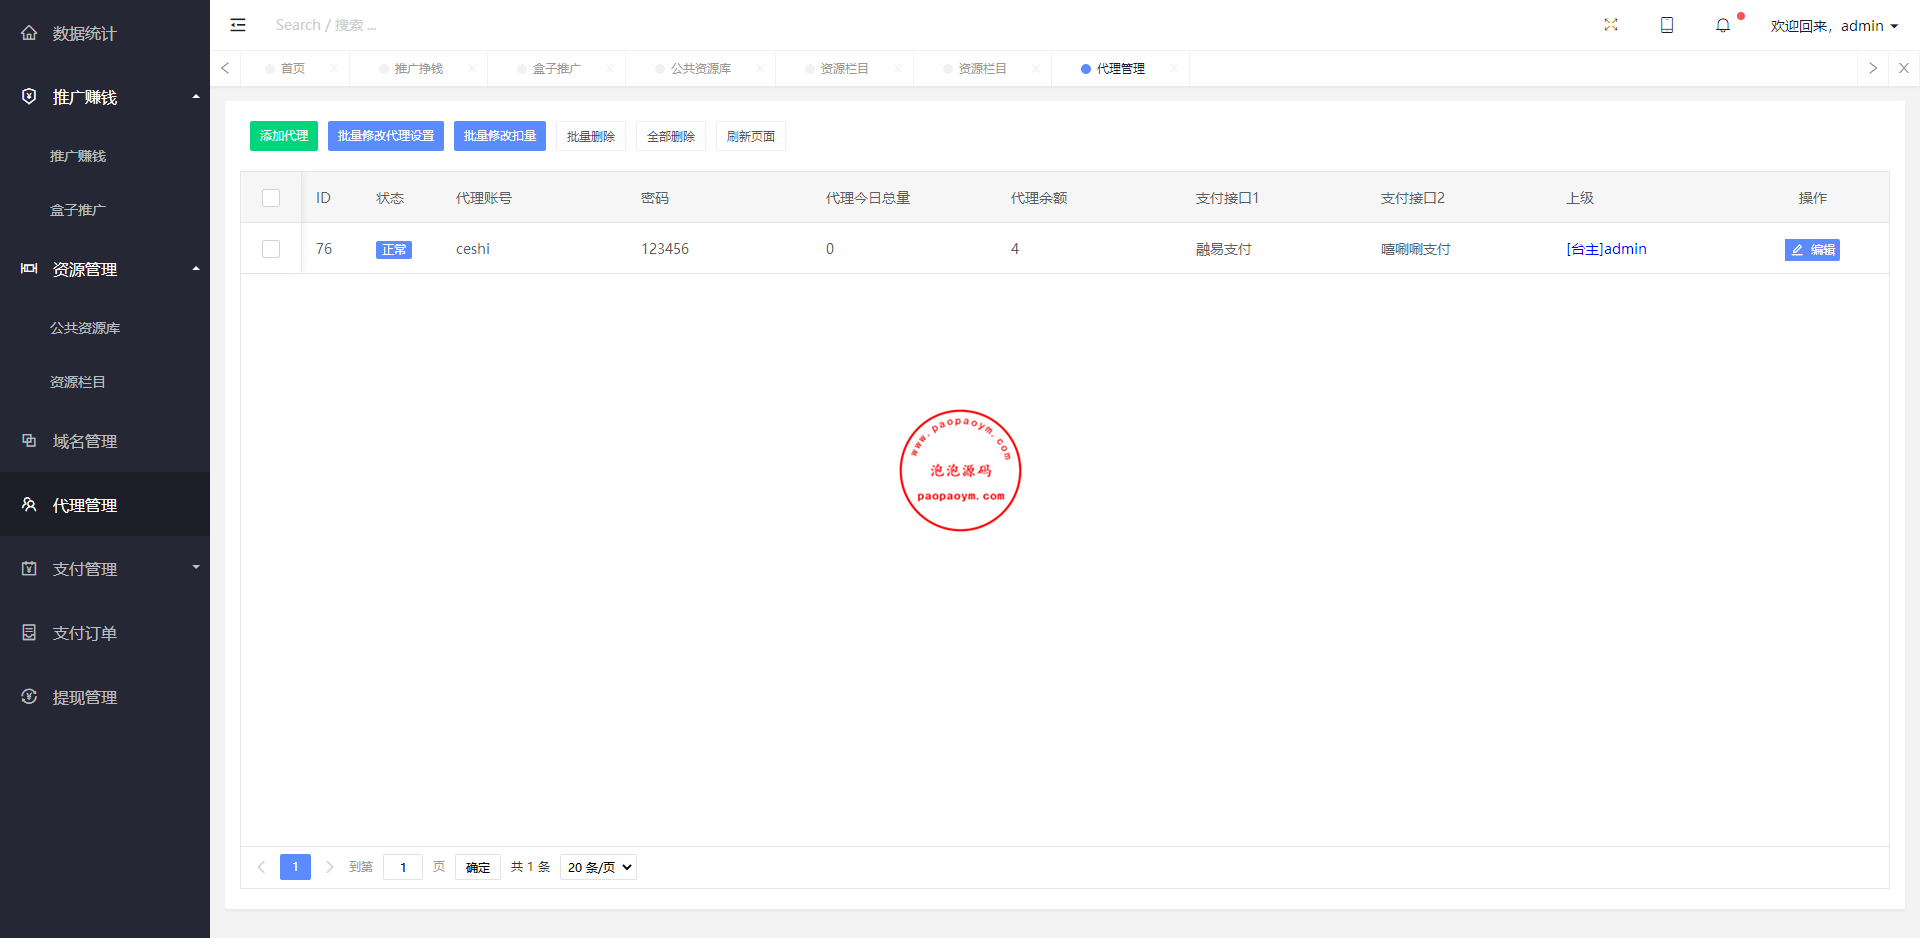1920x938 pixels.
Task: Open 域名管理 in the sidebar menu
Action: [85, 441]
